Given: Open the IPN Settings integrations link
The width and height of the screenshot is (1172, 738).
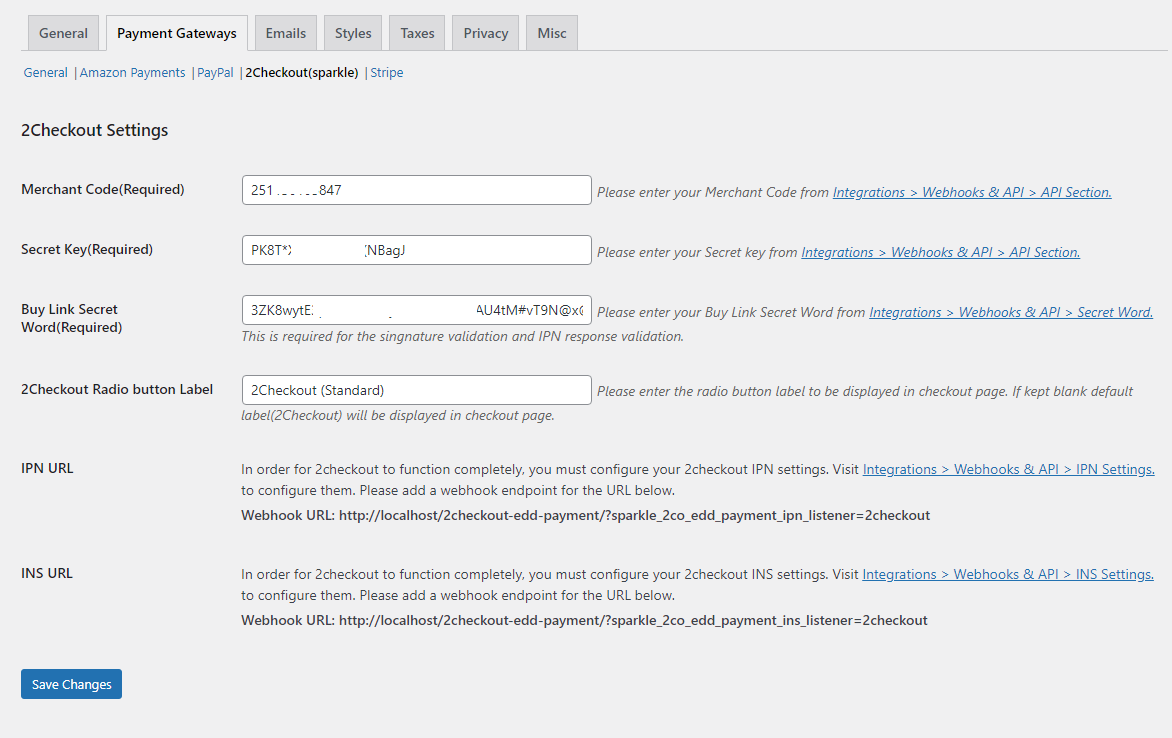Looking at the screenshot, I should [1008, 469].
